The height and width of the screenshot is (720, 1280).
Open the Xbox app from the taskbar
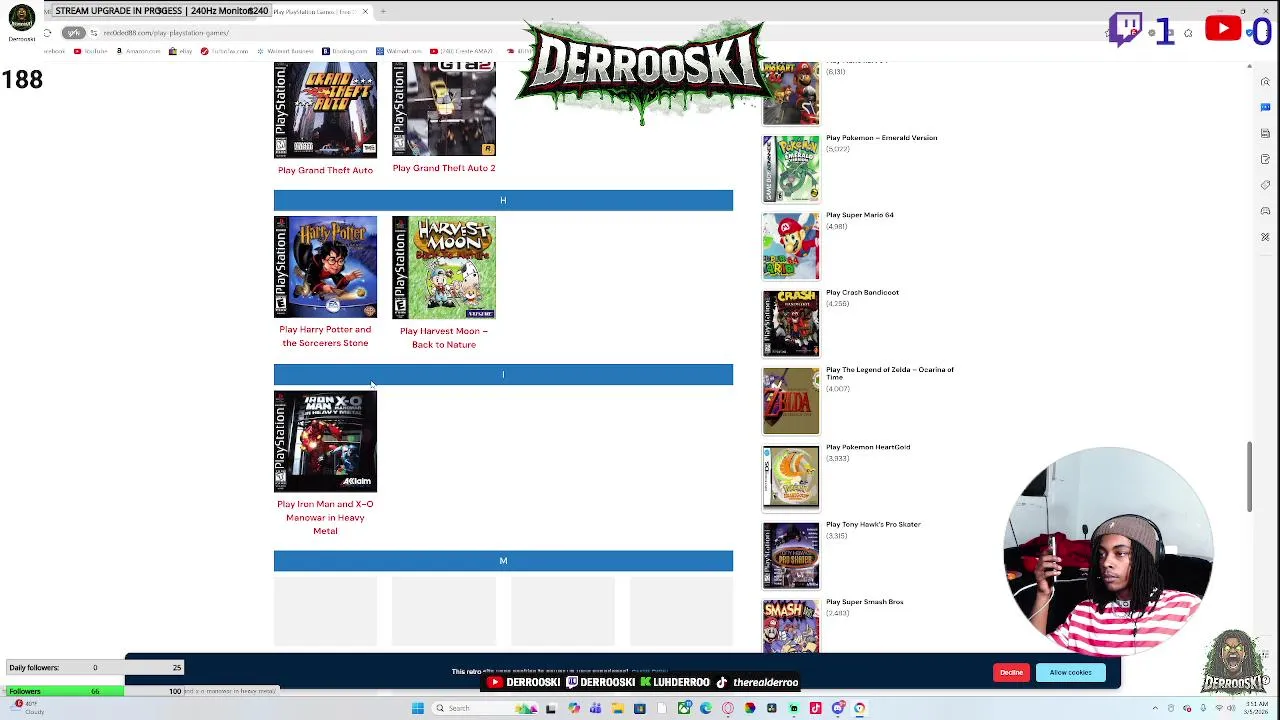tap(685, 708)
